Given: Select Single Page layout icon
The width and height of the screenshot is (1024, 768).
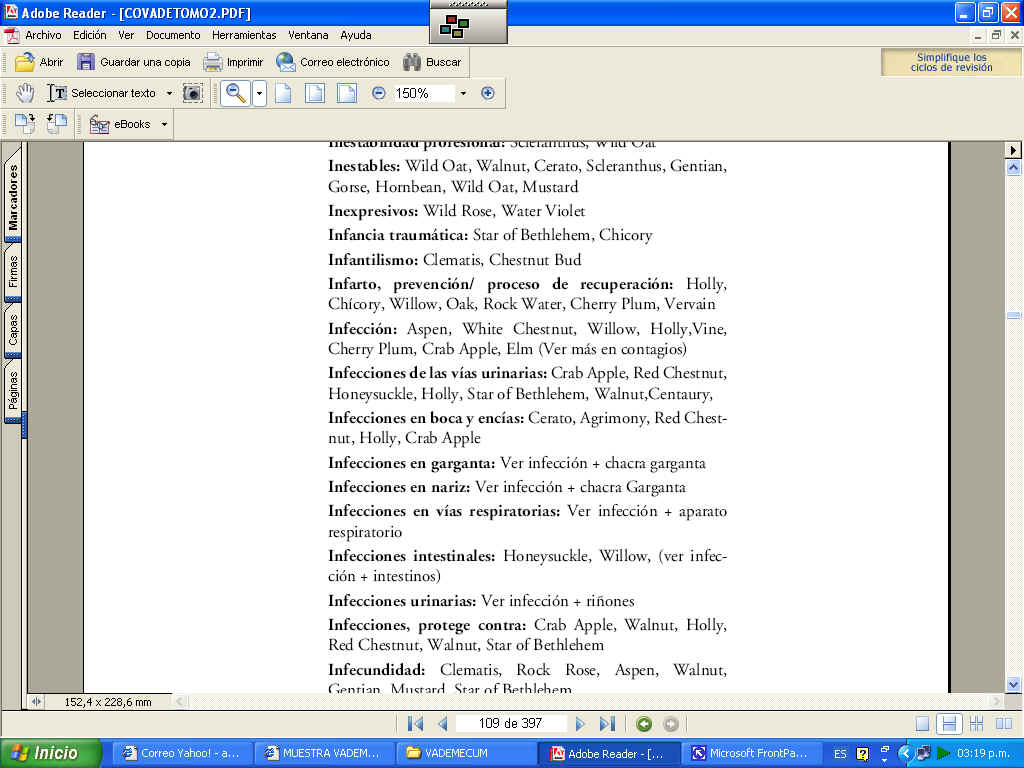Looking at the screenshot, I should 922,724.
